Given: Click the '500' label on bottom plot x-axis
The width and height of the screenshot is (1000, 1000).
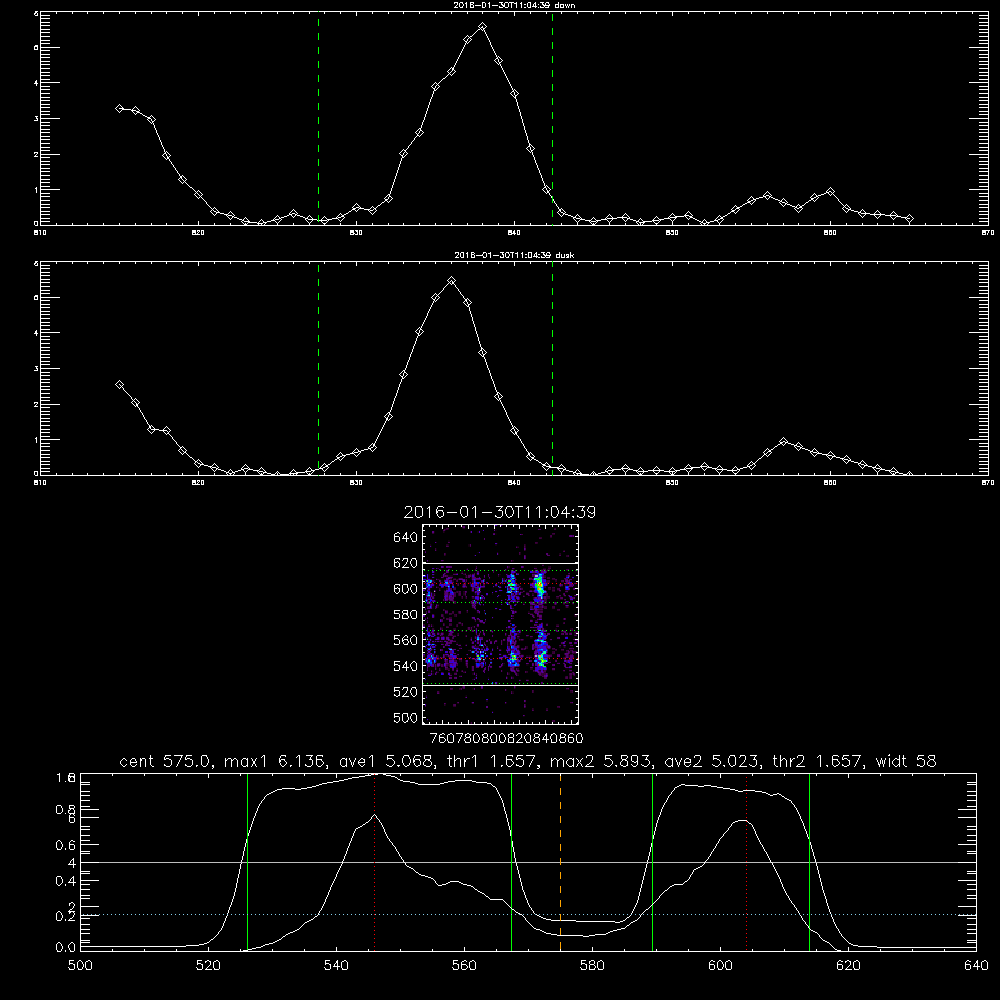Looking at the screenshot, I should pyautogui.click(x=80, y=966).
